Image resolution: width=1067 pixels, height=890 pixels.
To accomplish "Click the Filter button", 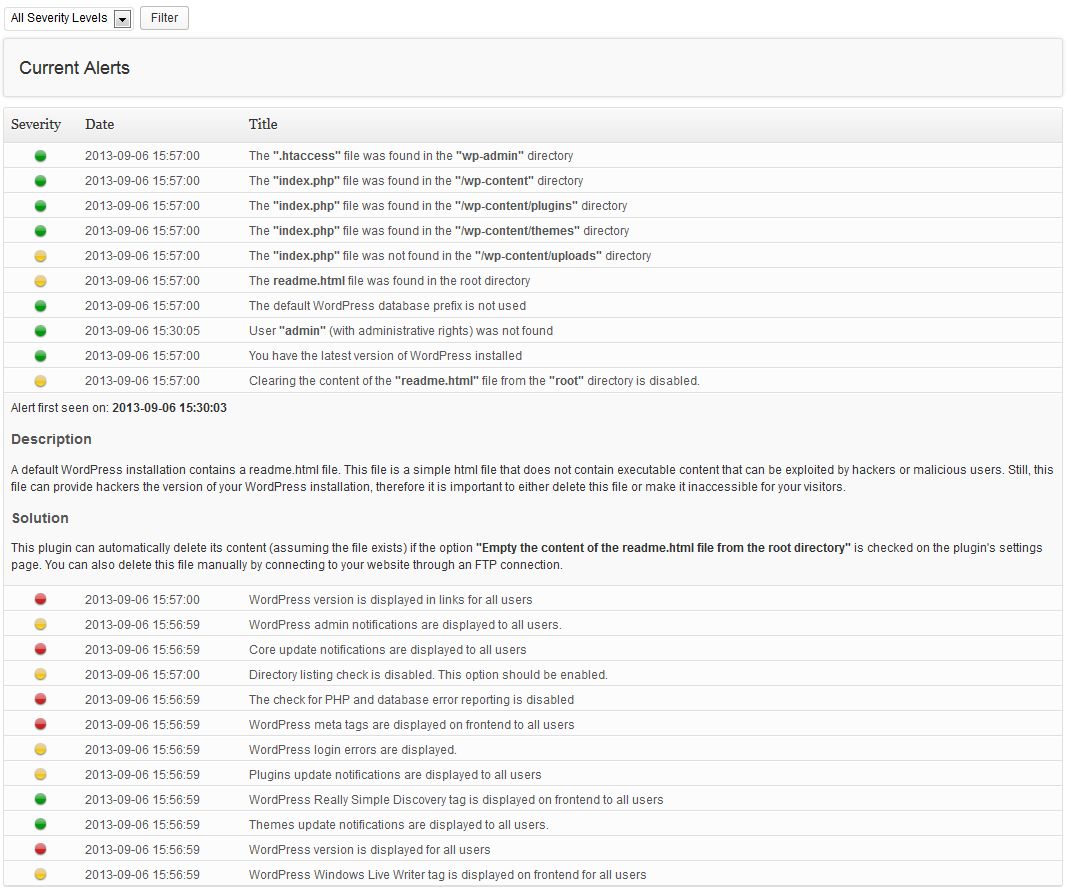I will pos(164,18).
